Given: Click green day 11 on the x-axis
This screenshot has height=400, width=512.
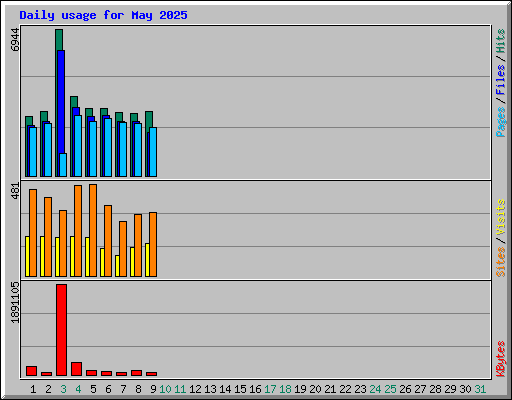Looking at the screenshot, I should [180, 389].
